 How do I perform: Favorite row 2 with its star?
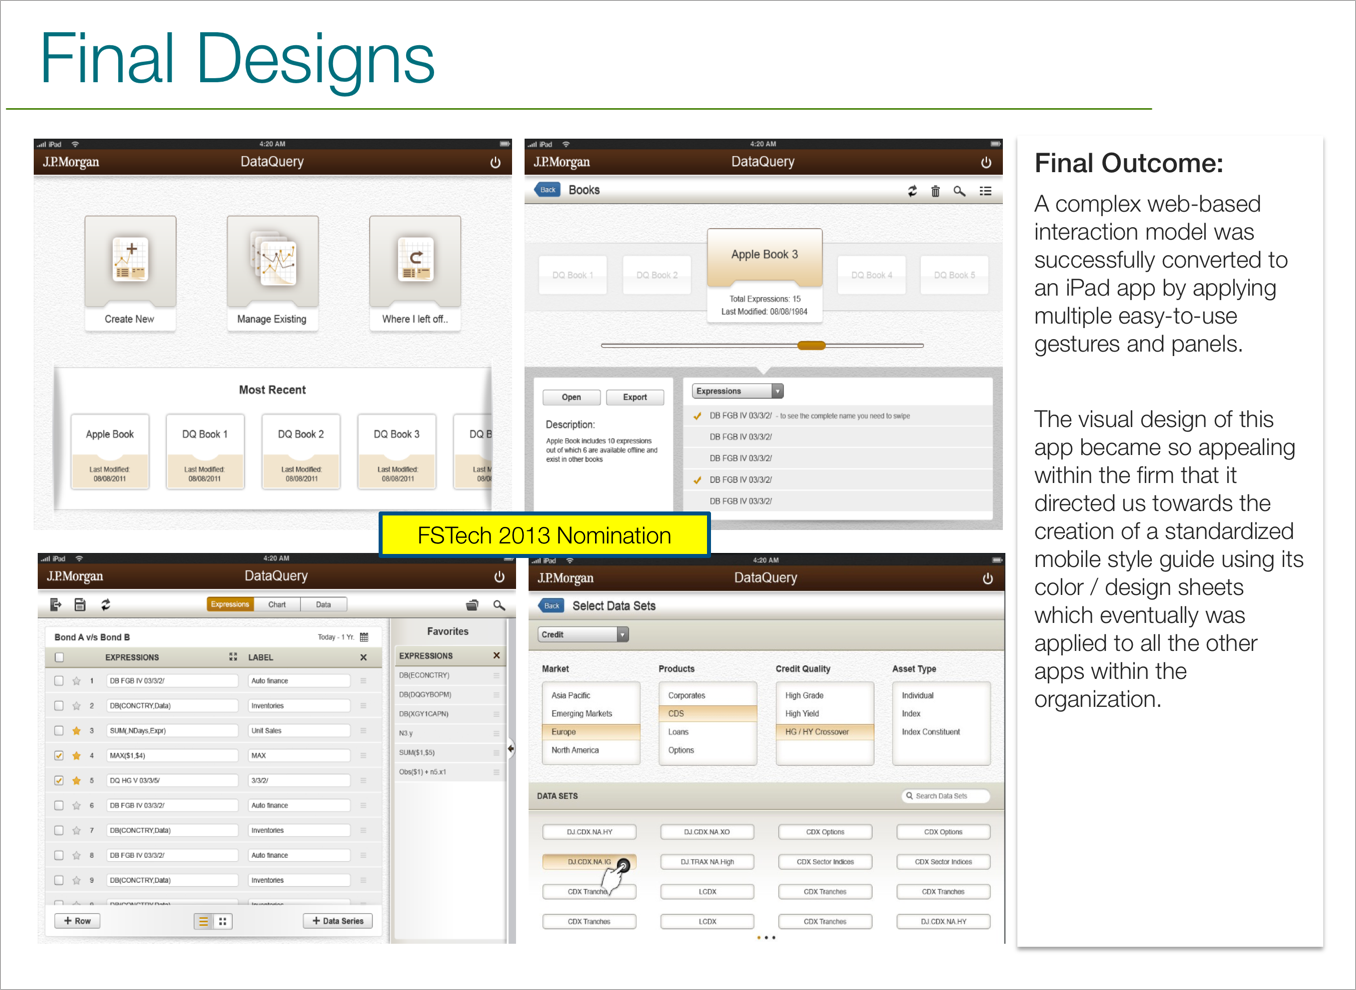tap(76, 706)
